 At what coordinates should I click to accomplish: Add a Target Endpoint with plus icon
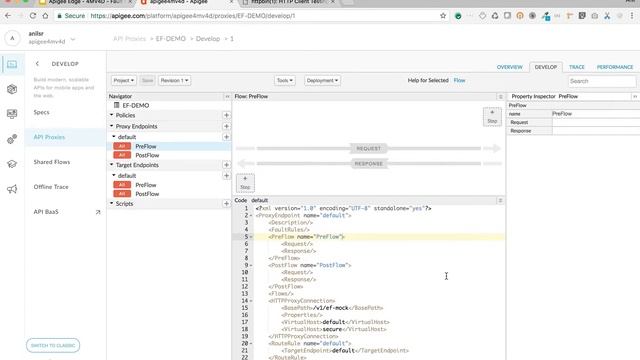pos(226,165)
